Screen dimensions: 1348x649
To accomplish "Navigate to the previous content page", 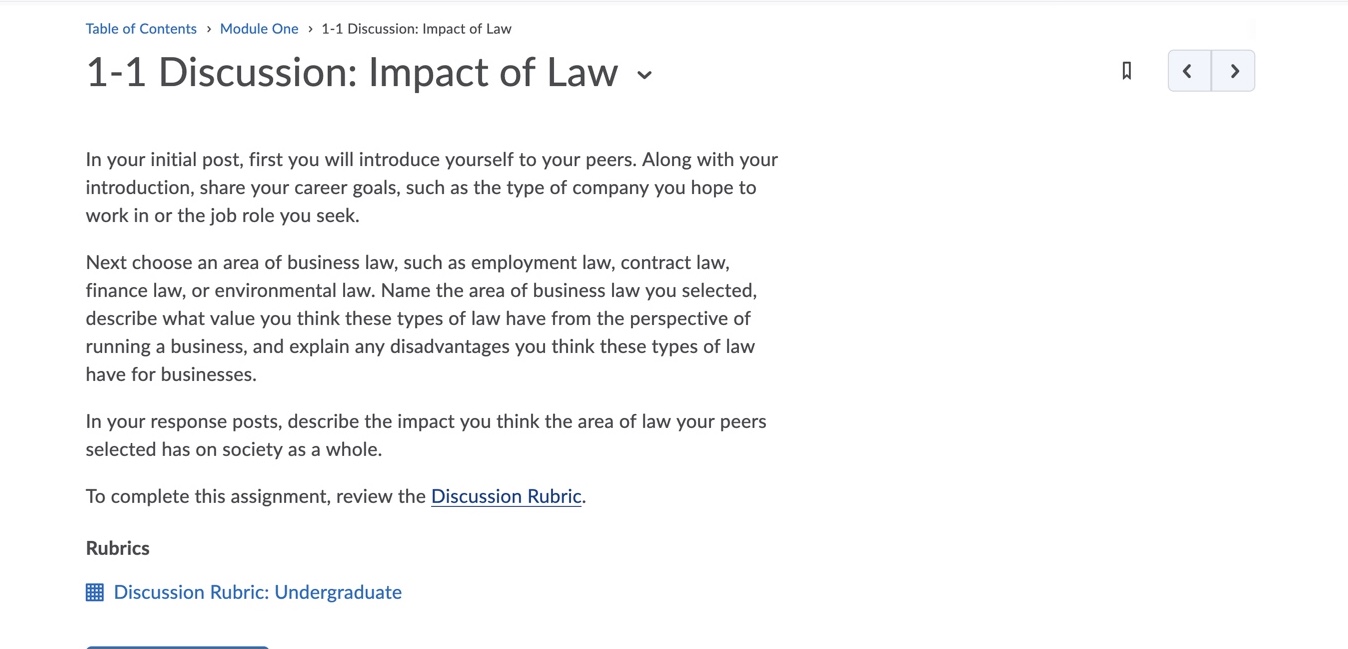I will 1188,70.
